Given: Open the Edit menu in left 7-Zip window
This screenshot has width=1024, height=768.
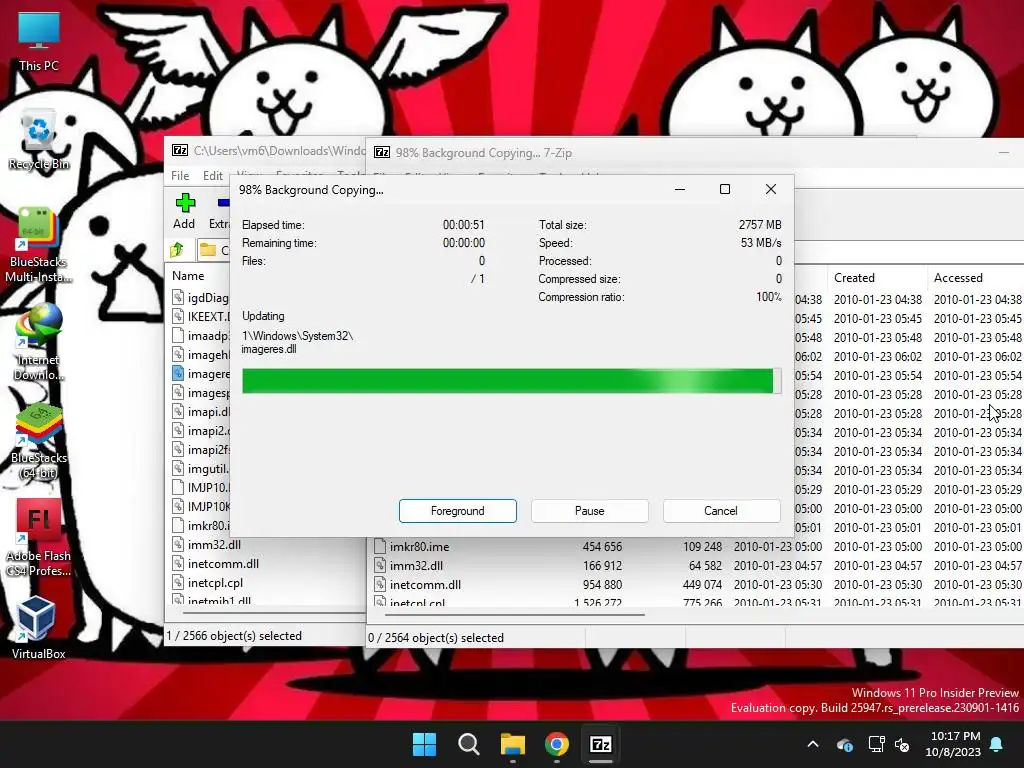Looking at the screenshot, I should 213,176.
